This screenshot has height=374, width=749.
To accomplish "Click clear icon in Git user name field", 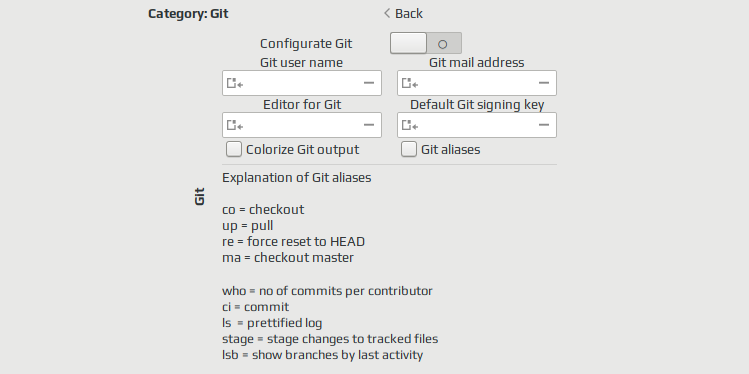I will [x=369, y=83].
